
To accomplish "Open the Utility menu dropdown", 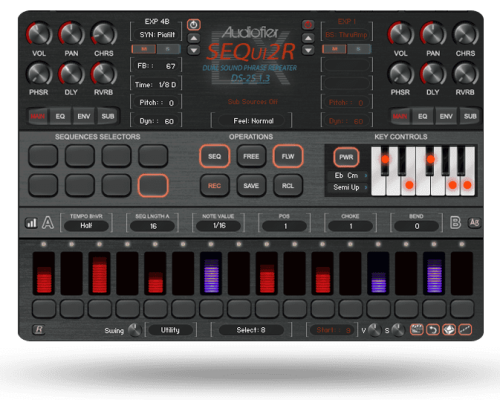I will click(170, 330).
